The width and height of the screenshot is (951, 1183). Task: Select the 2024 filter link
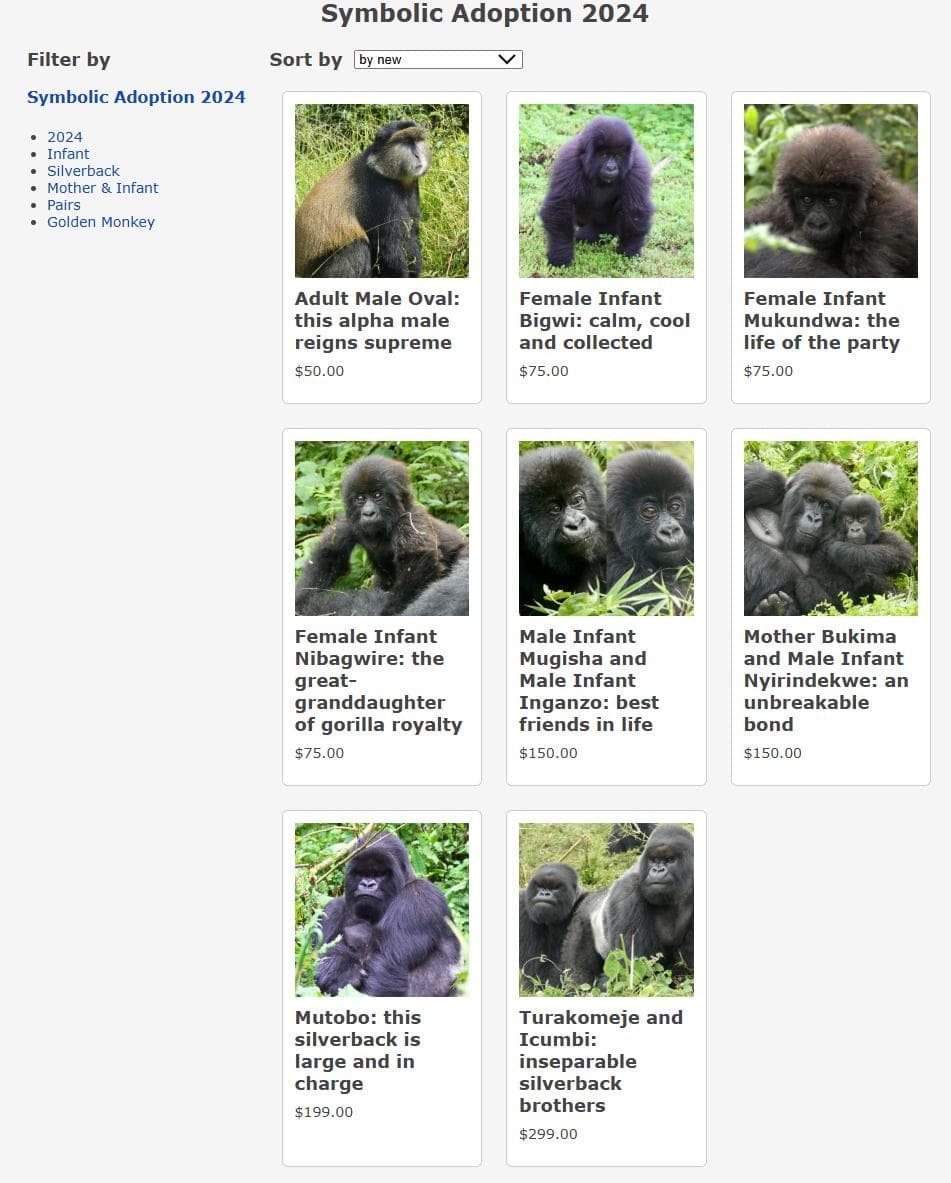tap(65, 137)
